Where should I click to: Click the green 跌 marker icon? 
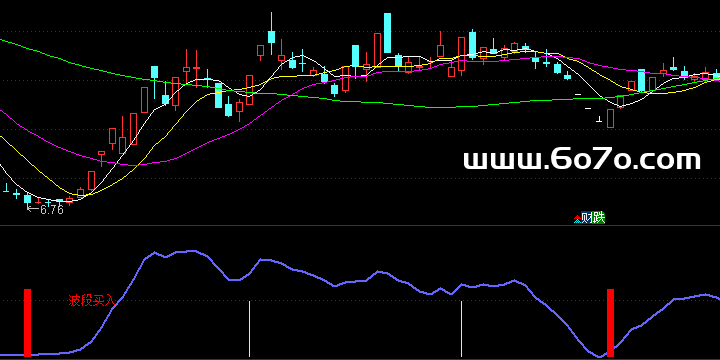point(599,218)
